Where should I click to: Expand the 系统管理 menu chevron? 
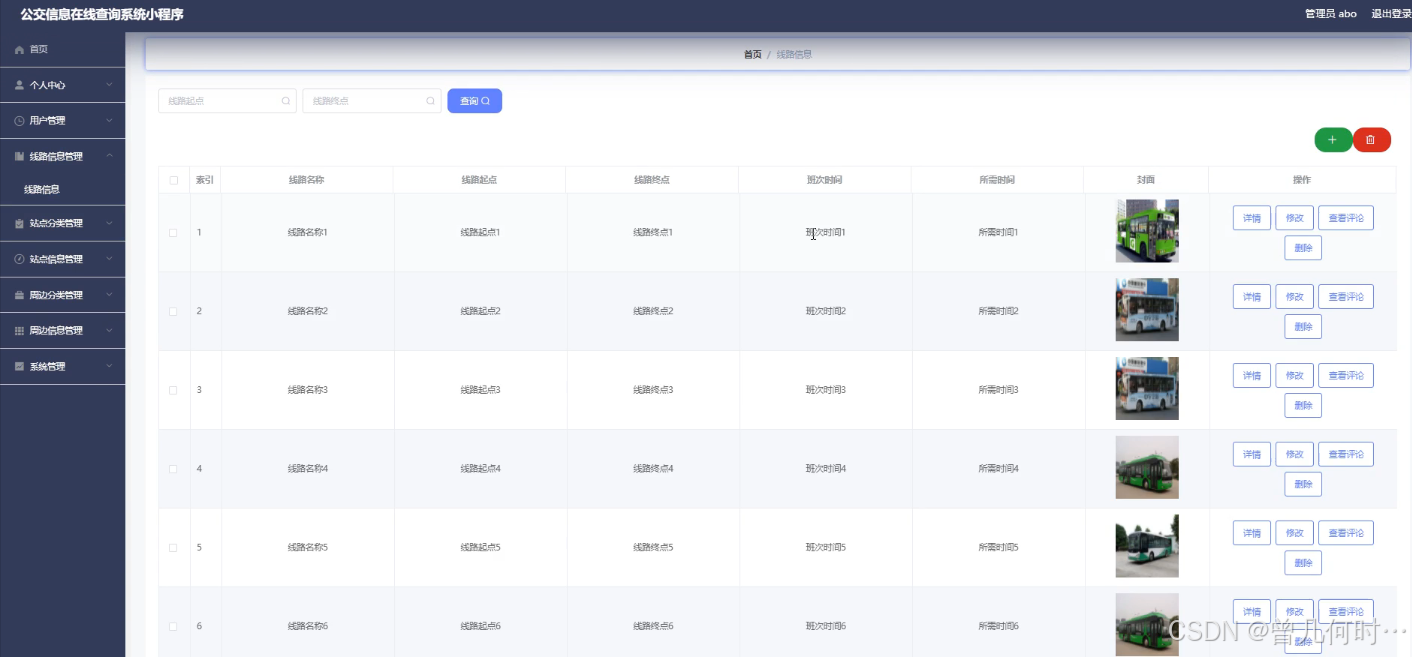click(109, 366)
